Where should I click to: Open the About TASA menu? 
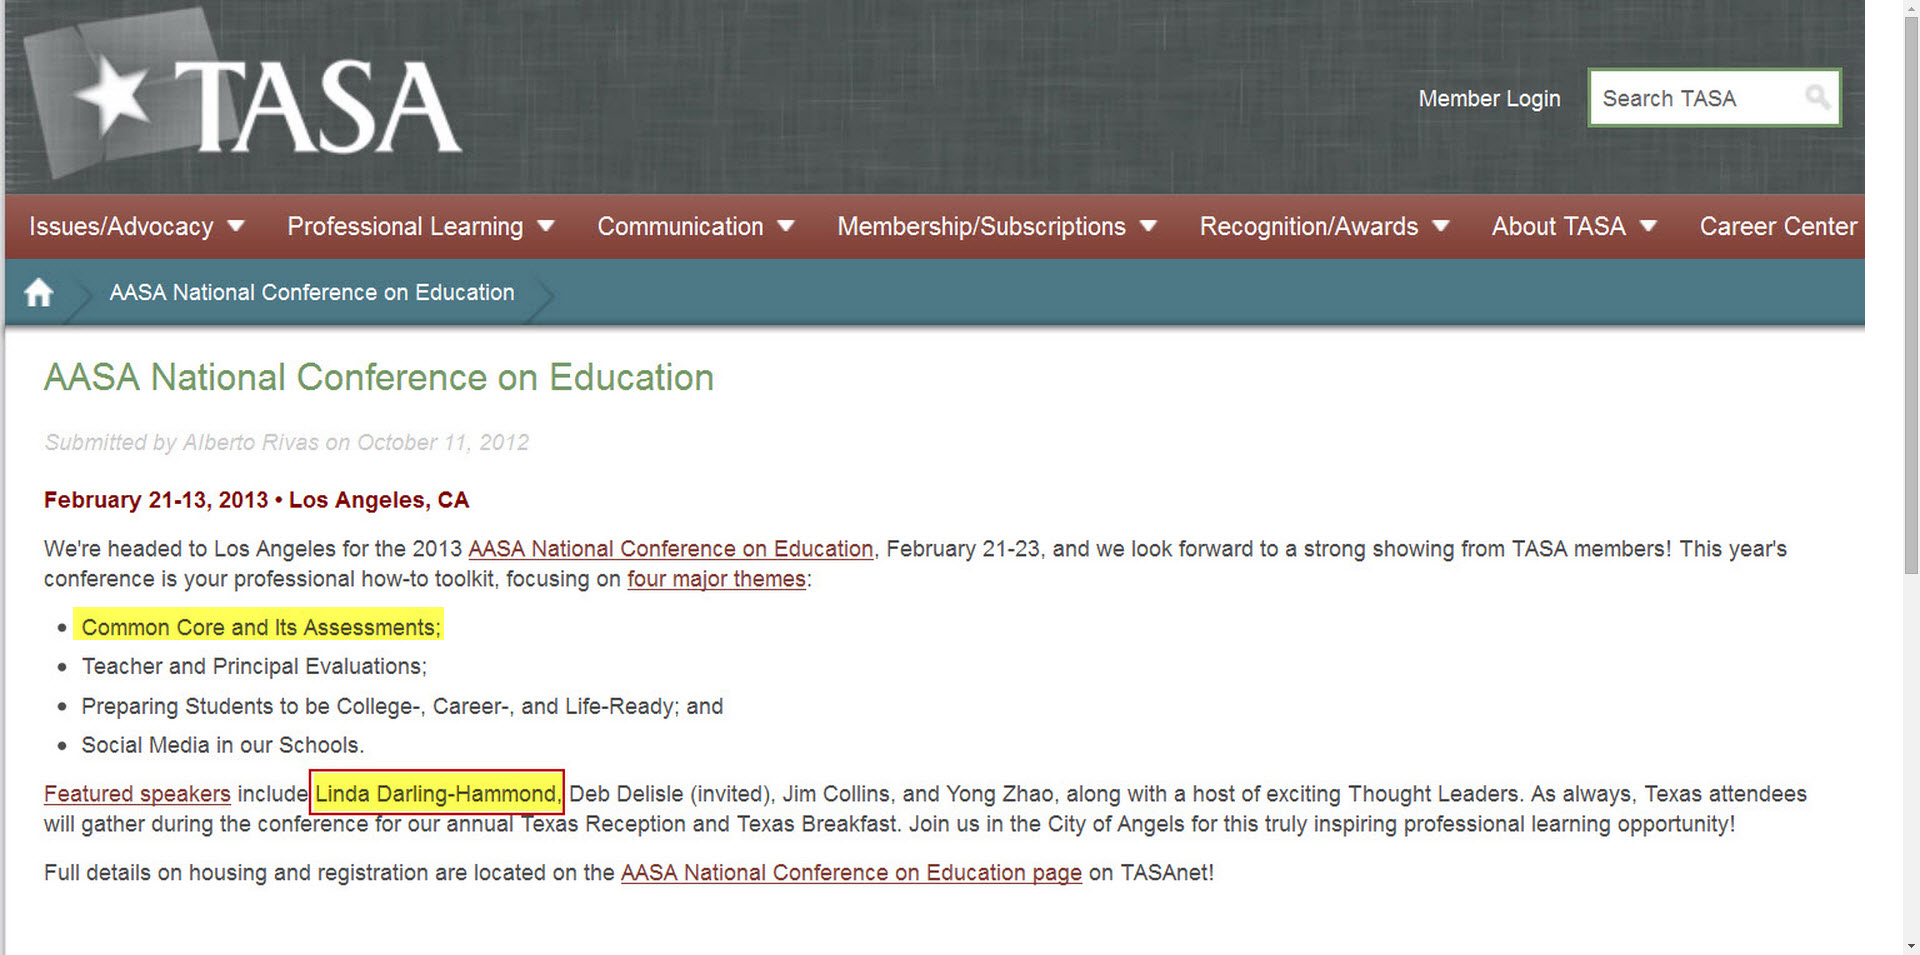(x=1559, y=227)
